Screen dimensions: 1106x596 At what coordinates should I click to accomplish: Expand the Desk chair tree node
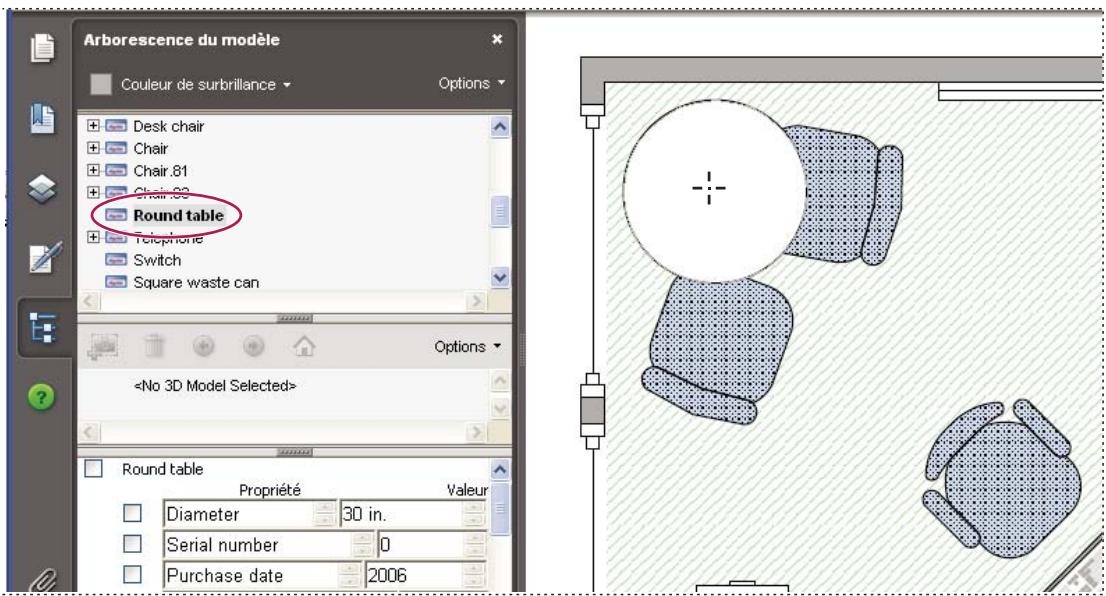94,127
